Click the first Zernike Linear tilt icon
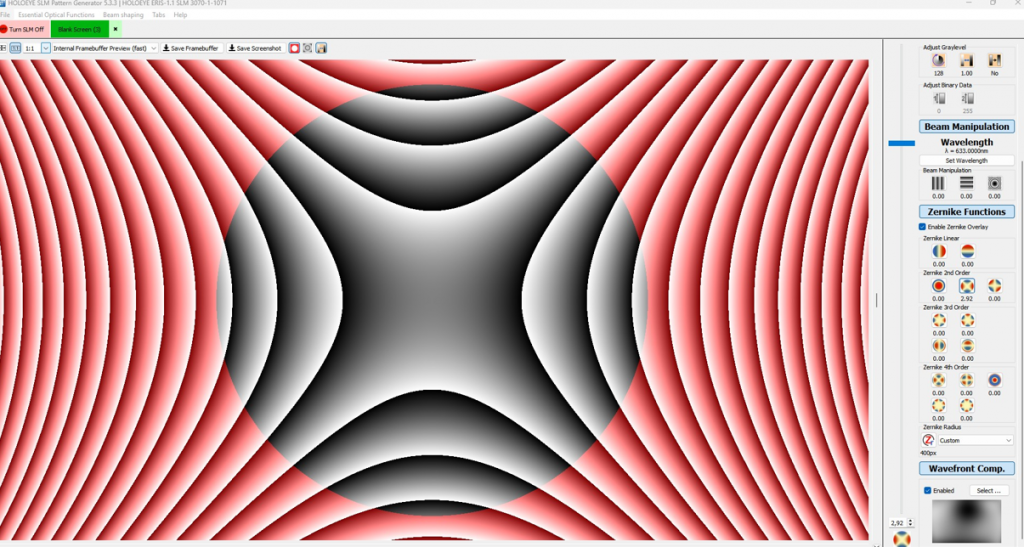Screen dimensions: 1024x547 938,252
